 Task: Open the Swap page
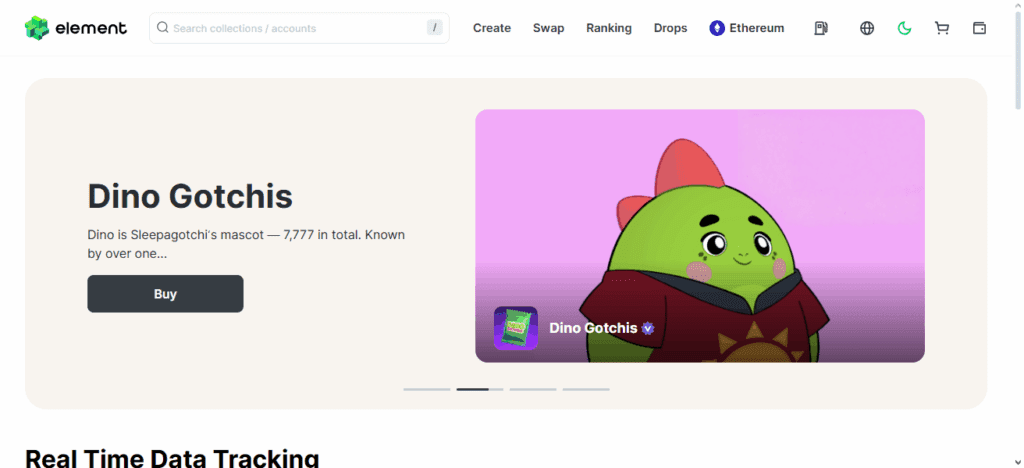pos(548,28)
